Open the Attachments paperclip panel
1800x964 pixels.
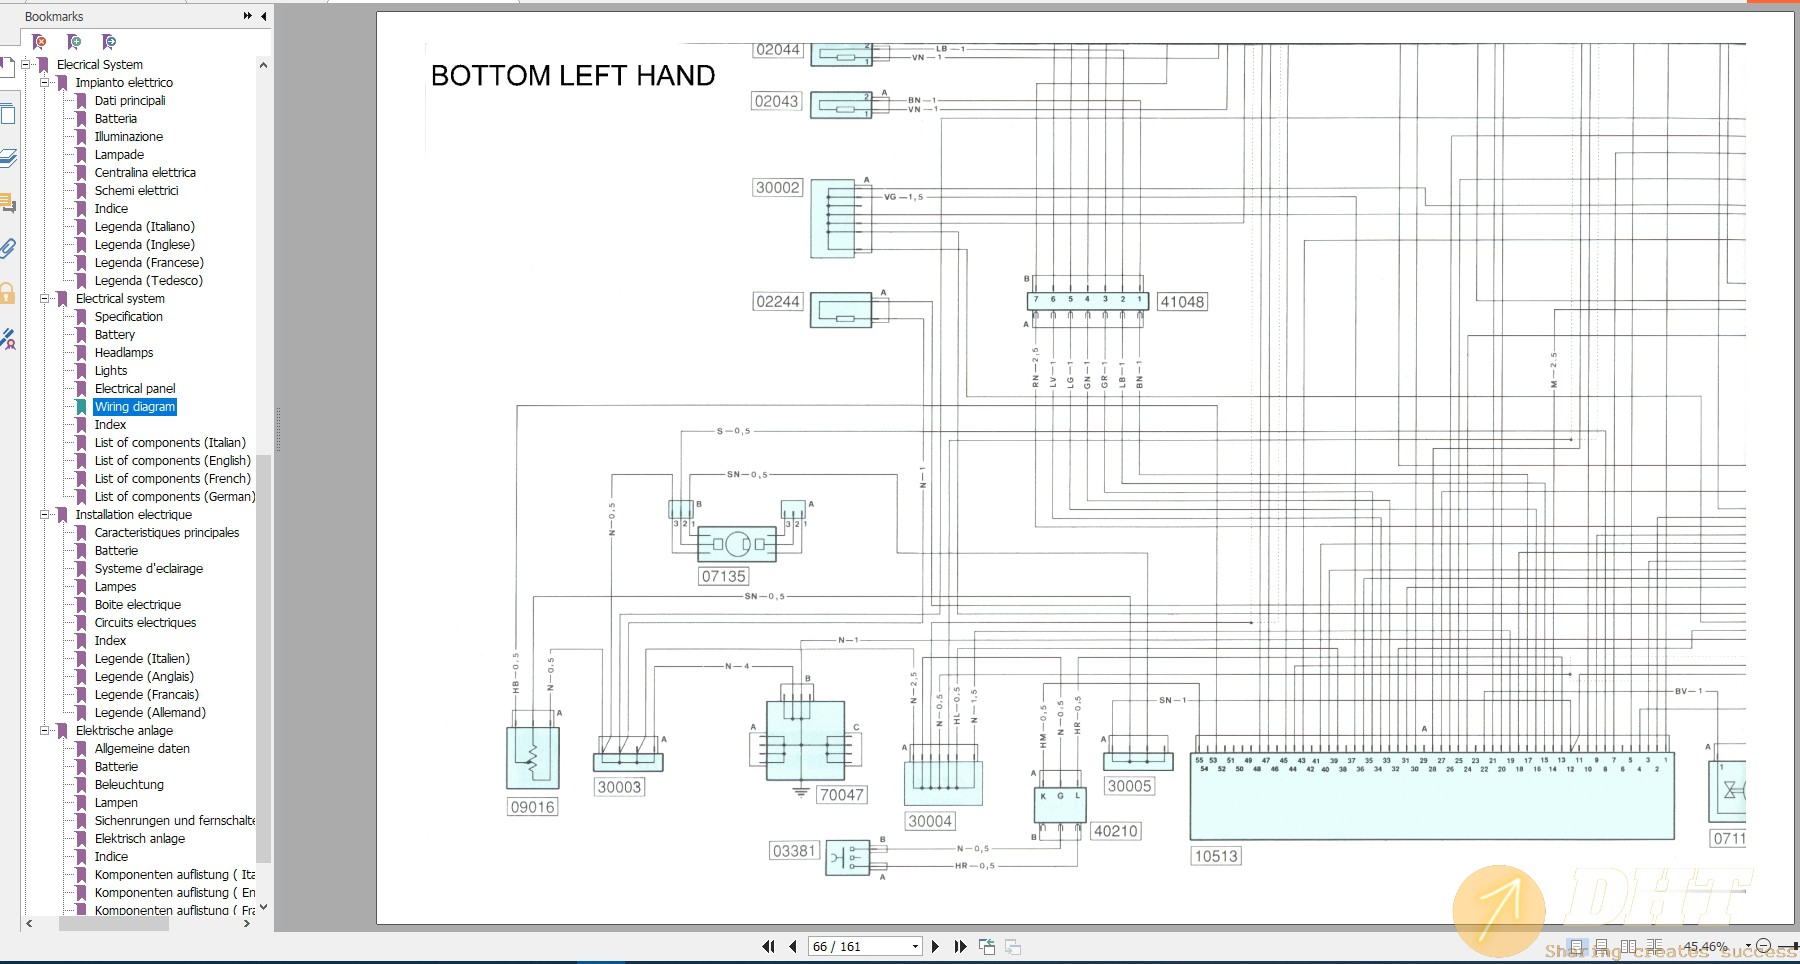click(x=8, y=248)
